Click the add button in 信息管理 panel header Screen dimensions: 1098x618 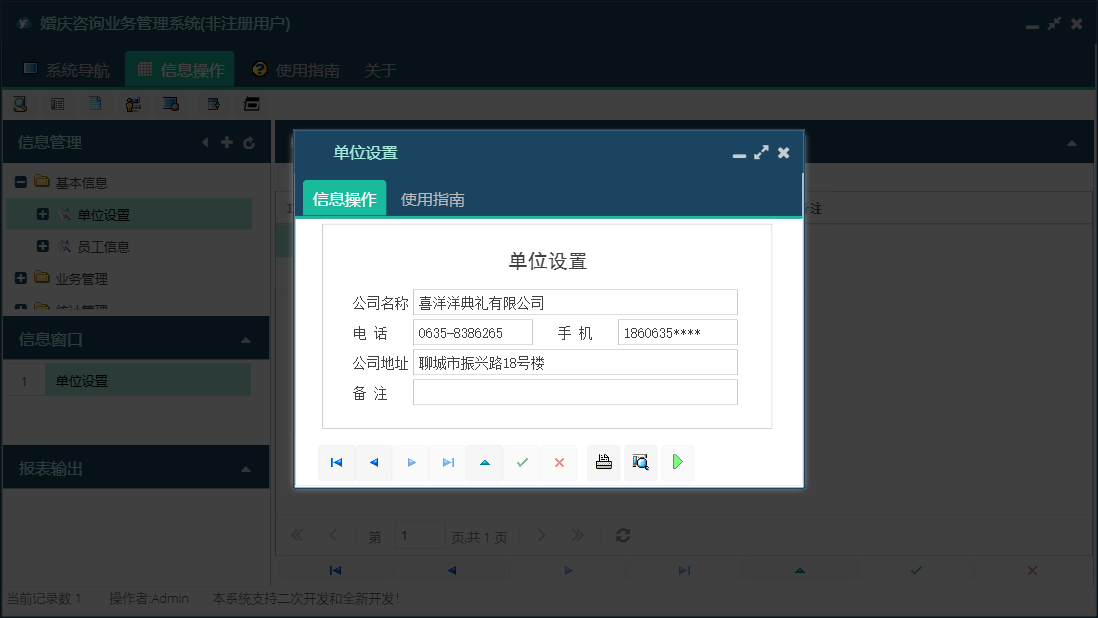point(227,142)
